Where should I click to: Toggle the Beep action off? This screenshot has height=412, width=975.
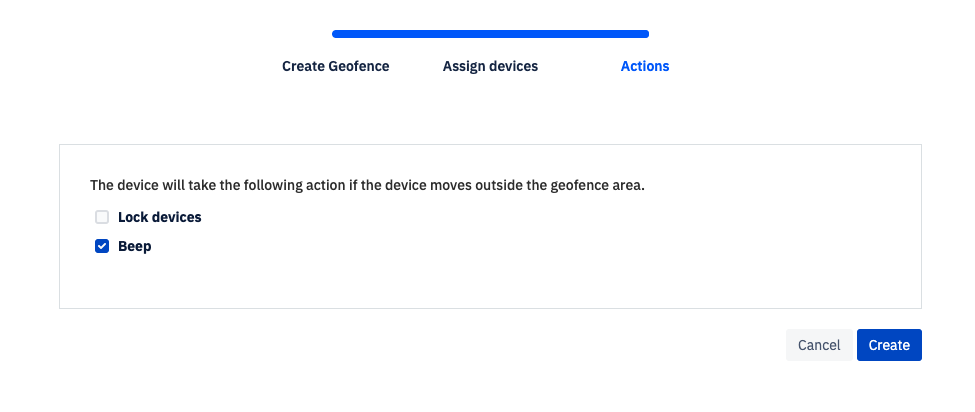pos(102,246)
